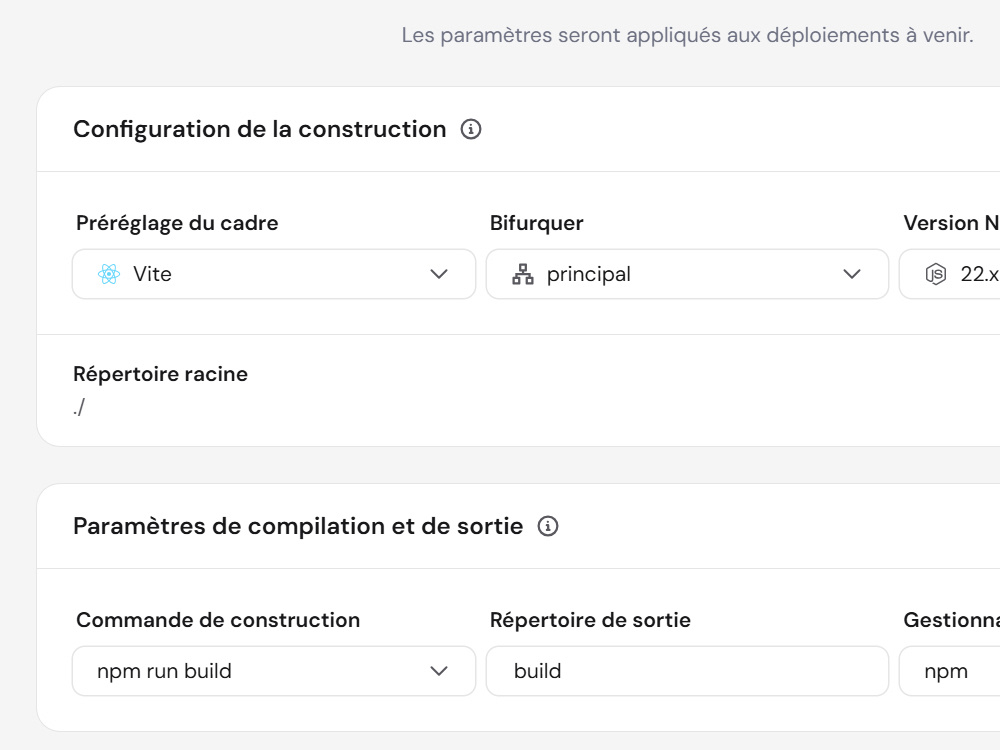Click info icon beside Paramètres de compilation
The width and height of the screenshot is (1000, 750).
548,526
